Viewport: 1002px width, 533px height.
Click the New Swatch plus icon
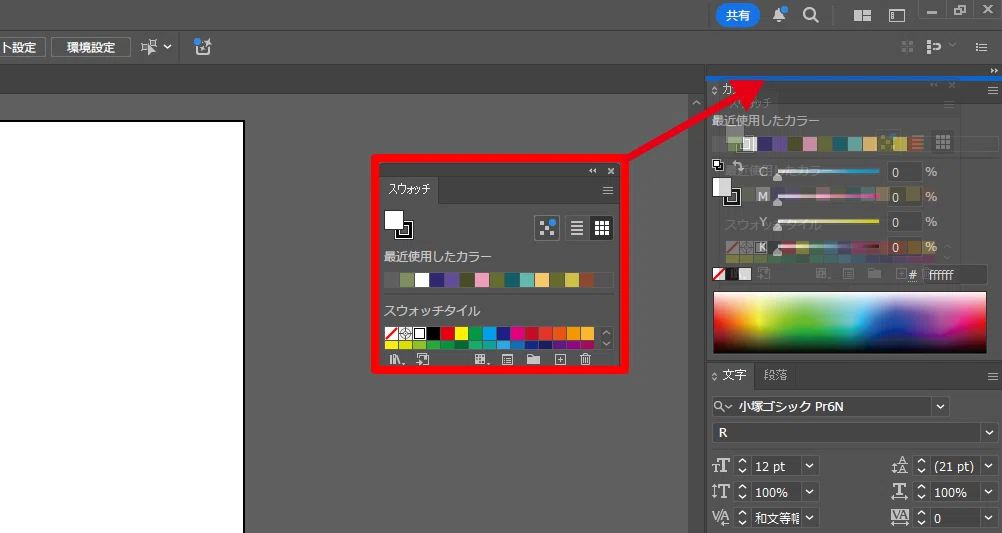560,360
